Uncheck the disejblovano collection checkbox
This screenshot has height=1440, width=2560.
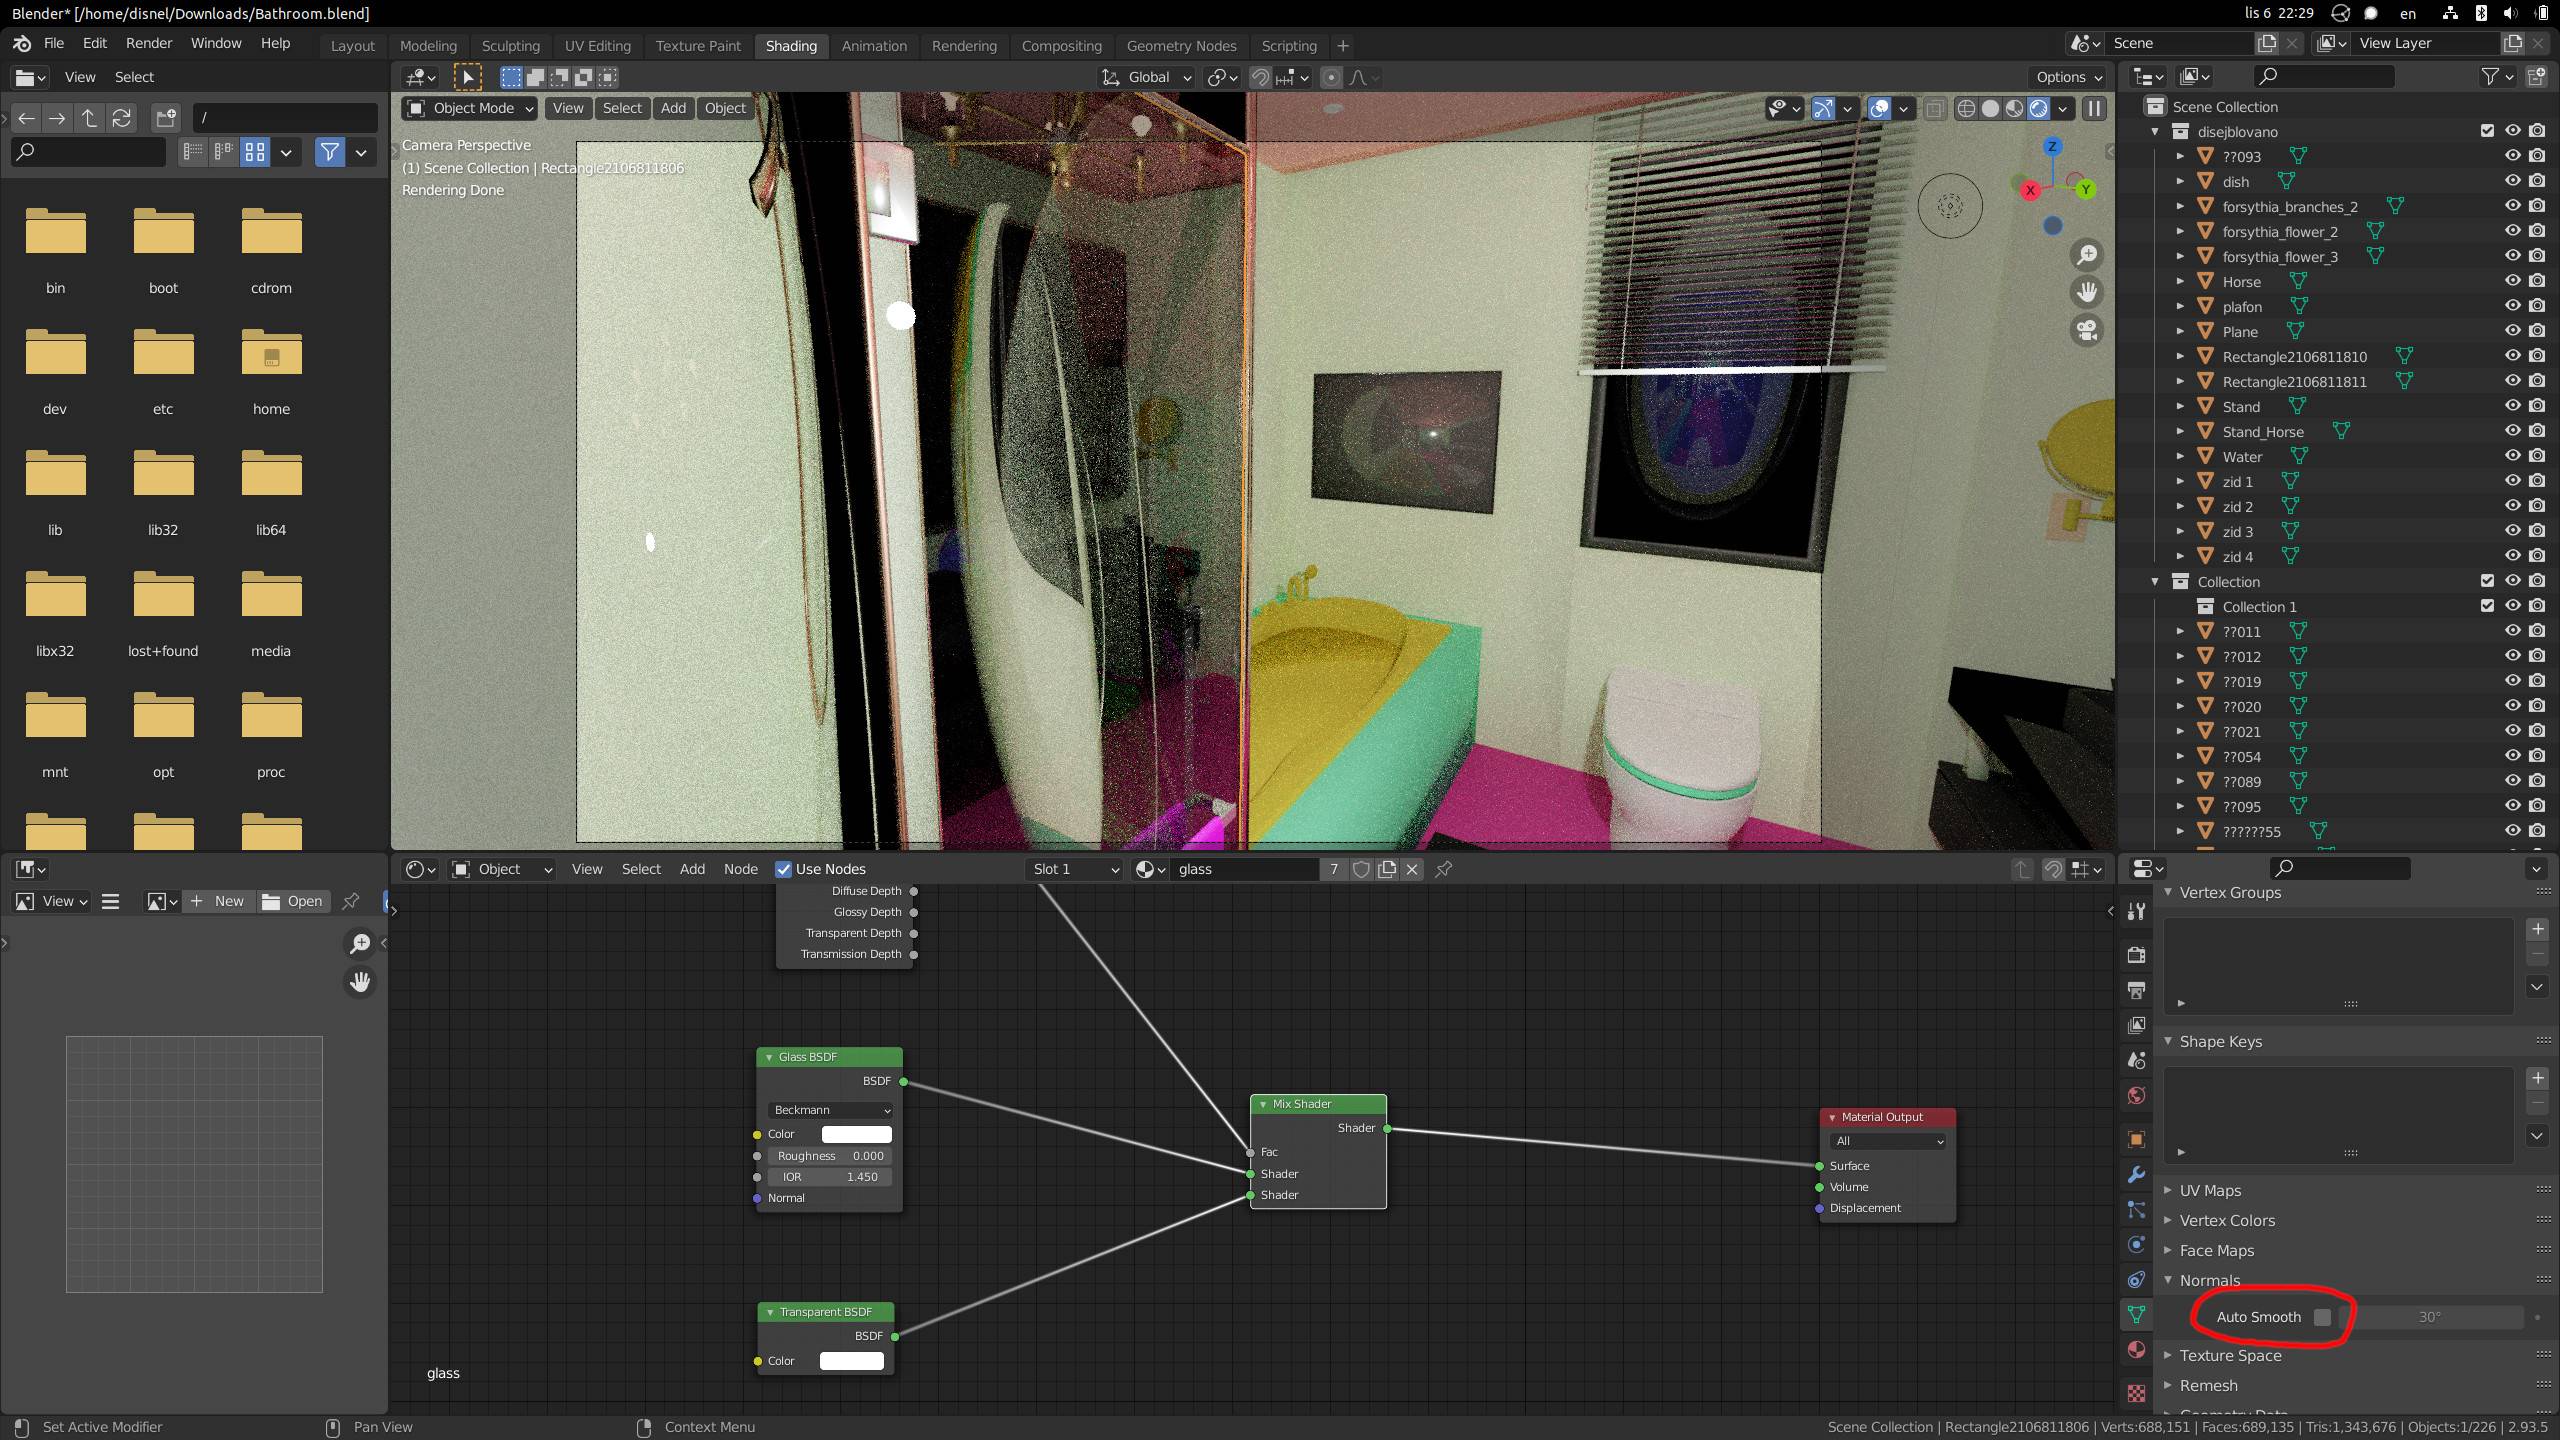tap(2487, 131)
